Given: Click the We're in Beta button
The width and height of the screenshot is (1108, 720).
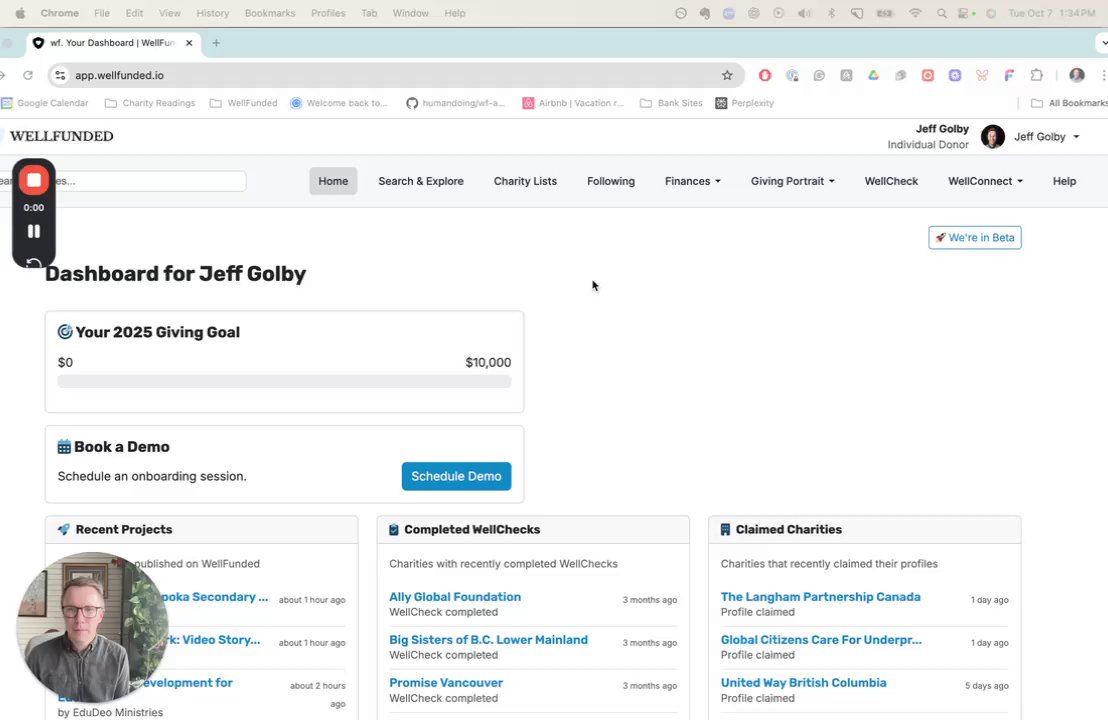Looking at the screenshot, I should [x=974, y=237].
